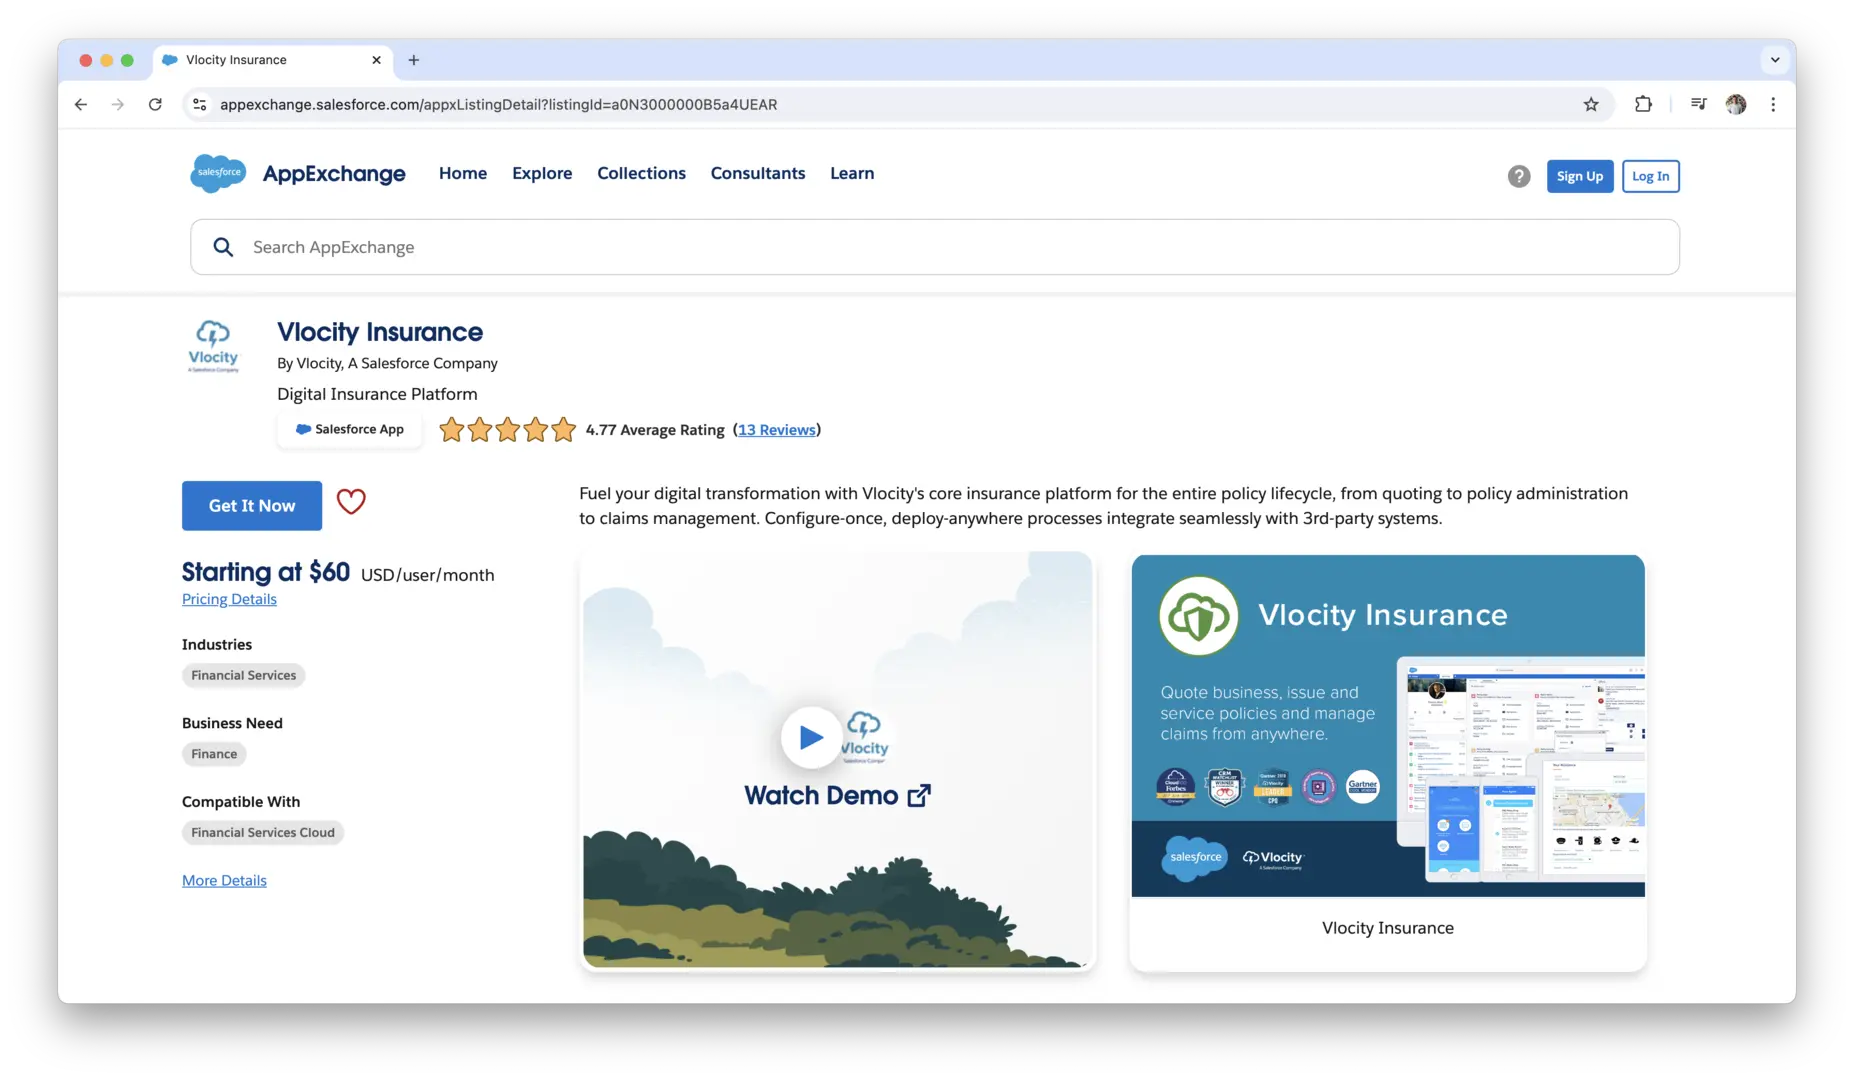Image resolution: width=1854 pixels, height=1080 pixels.
Task: Open the Explore menu item
Action: pos(542,173)
